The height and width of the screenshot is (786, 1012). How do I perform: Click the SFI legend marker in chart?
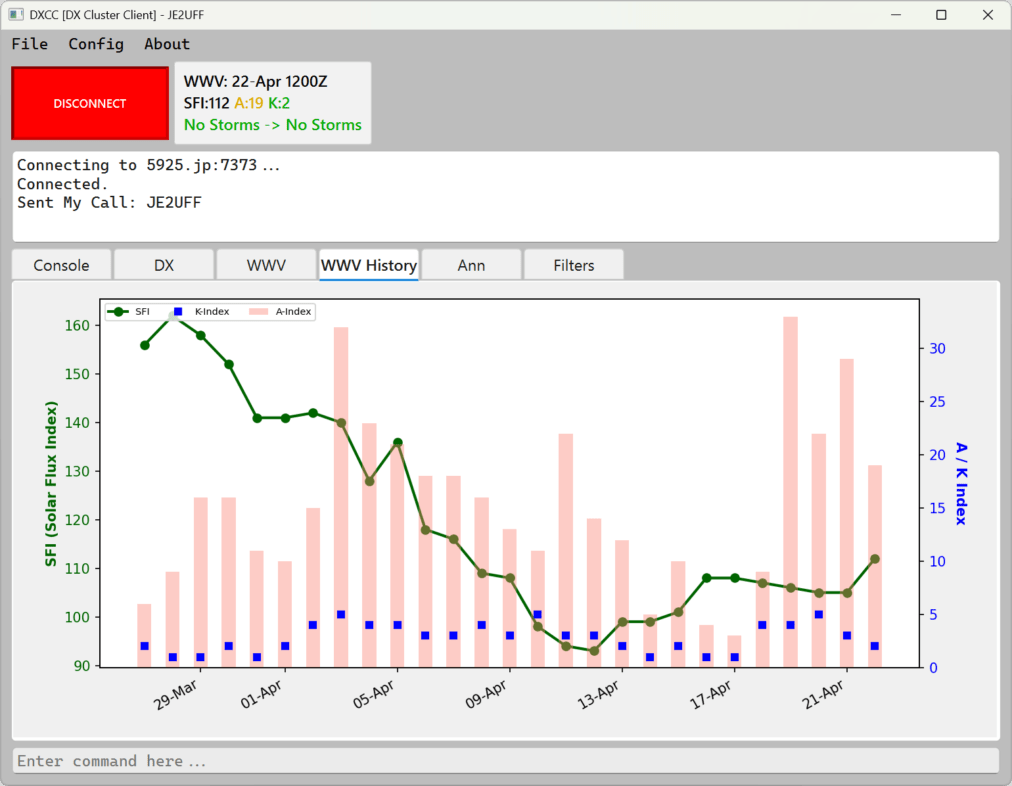[x=120, y=312]
